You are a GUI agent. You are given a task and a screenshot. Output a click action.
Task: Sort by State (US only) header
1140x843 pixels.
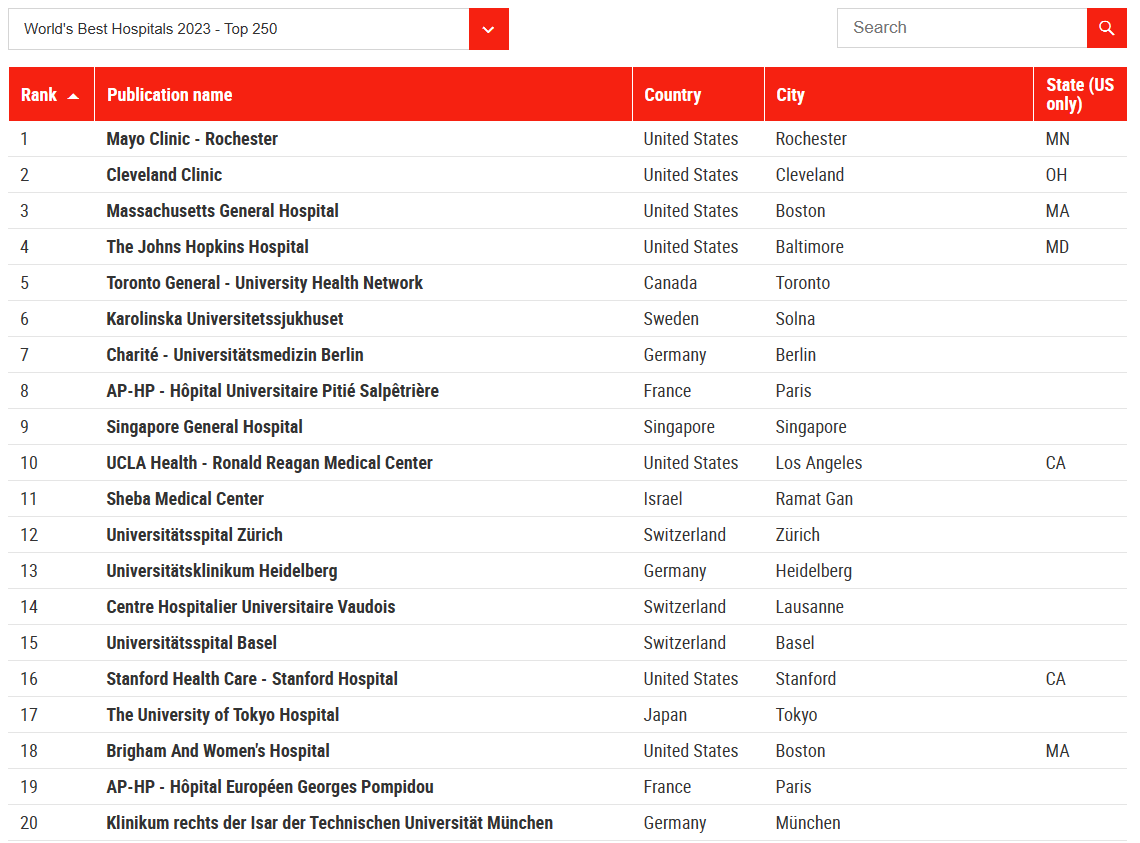(x=1080, y=95)
